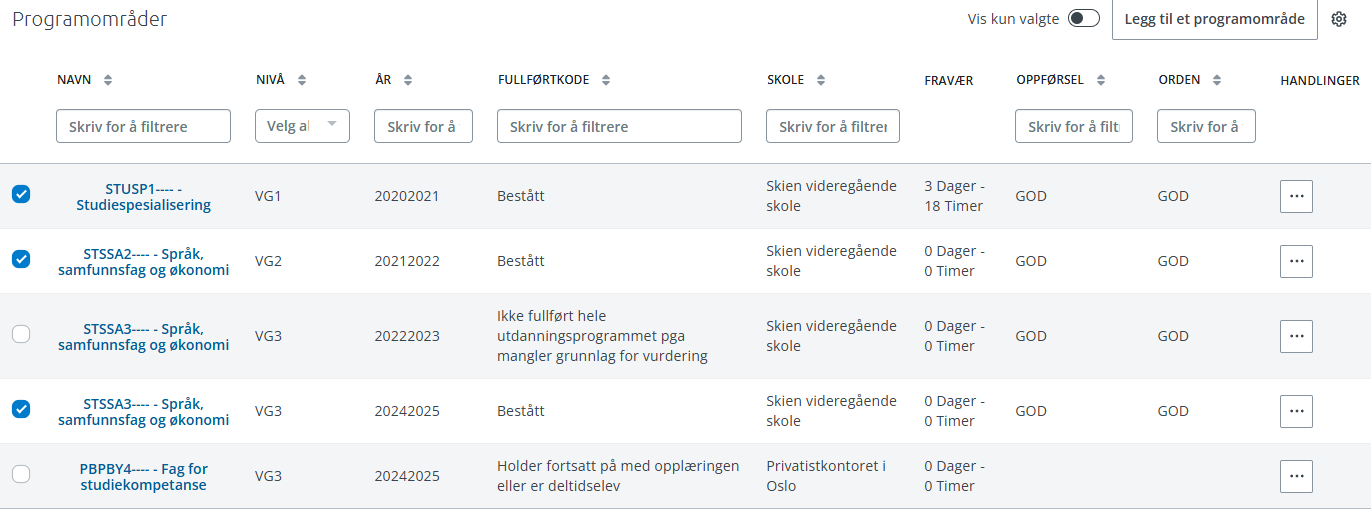This screenshot has height=524, width=1371.
Task: Open the settings gear icon
Action: coord(1339,19)
